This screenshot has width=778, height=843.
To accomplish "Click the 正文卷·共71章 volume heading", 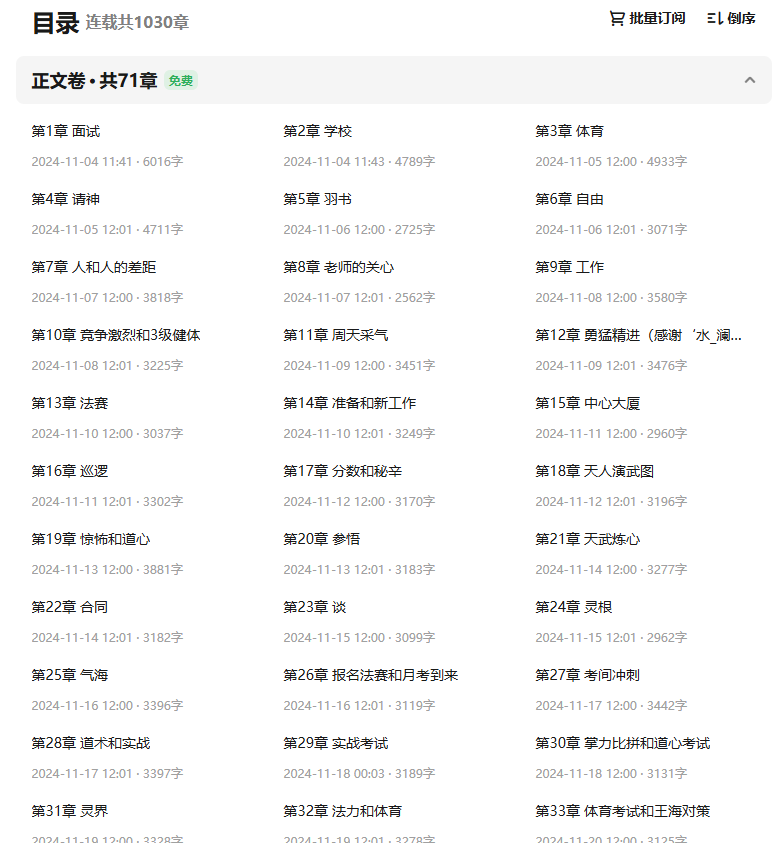I will point(94,81).
